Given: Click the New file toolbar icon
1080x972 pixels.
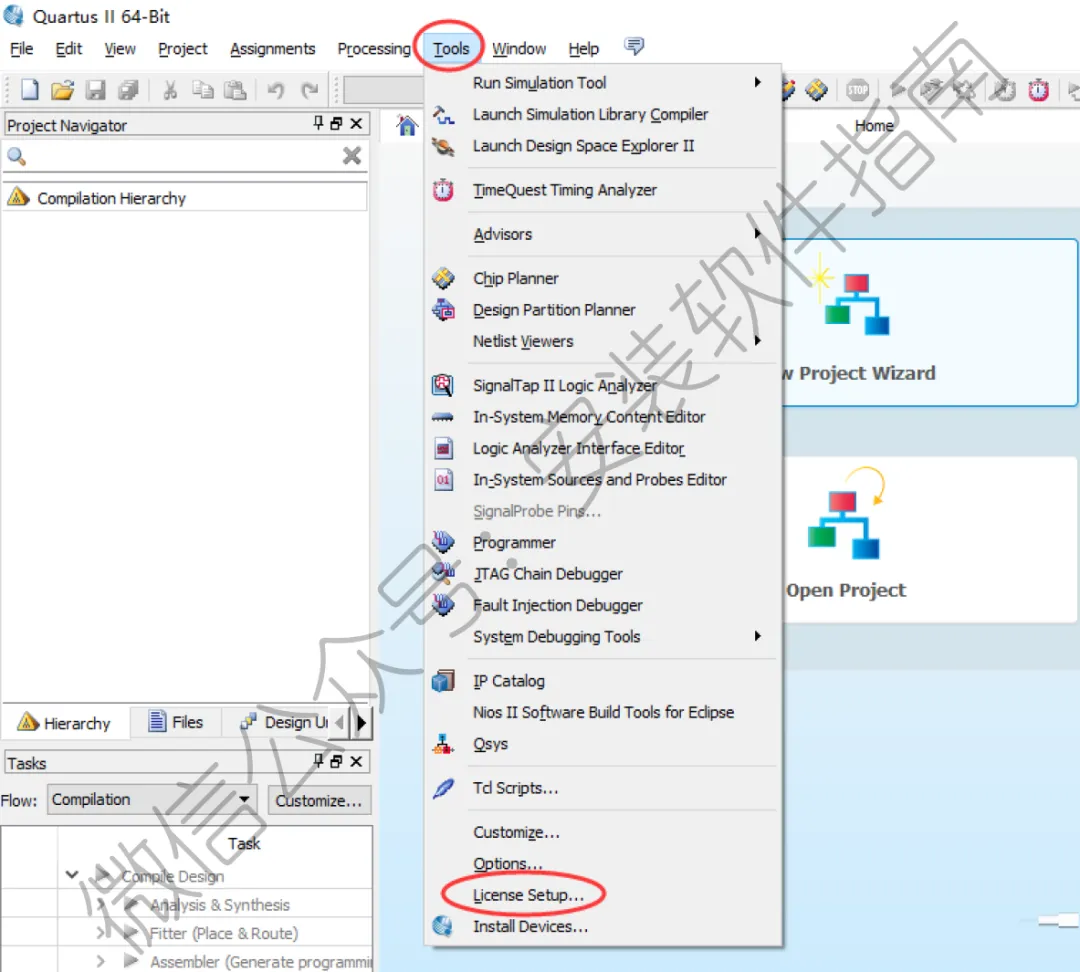Looking at the screenshot, I should (30, 90).
